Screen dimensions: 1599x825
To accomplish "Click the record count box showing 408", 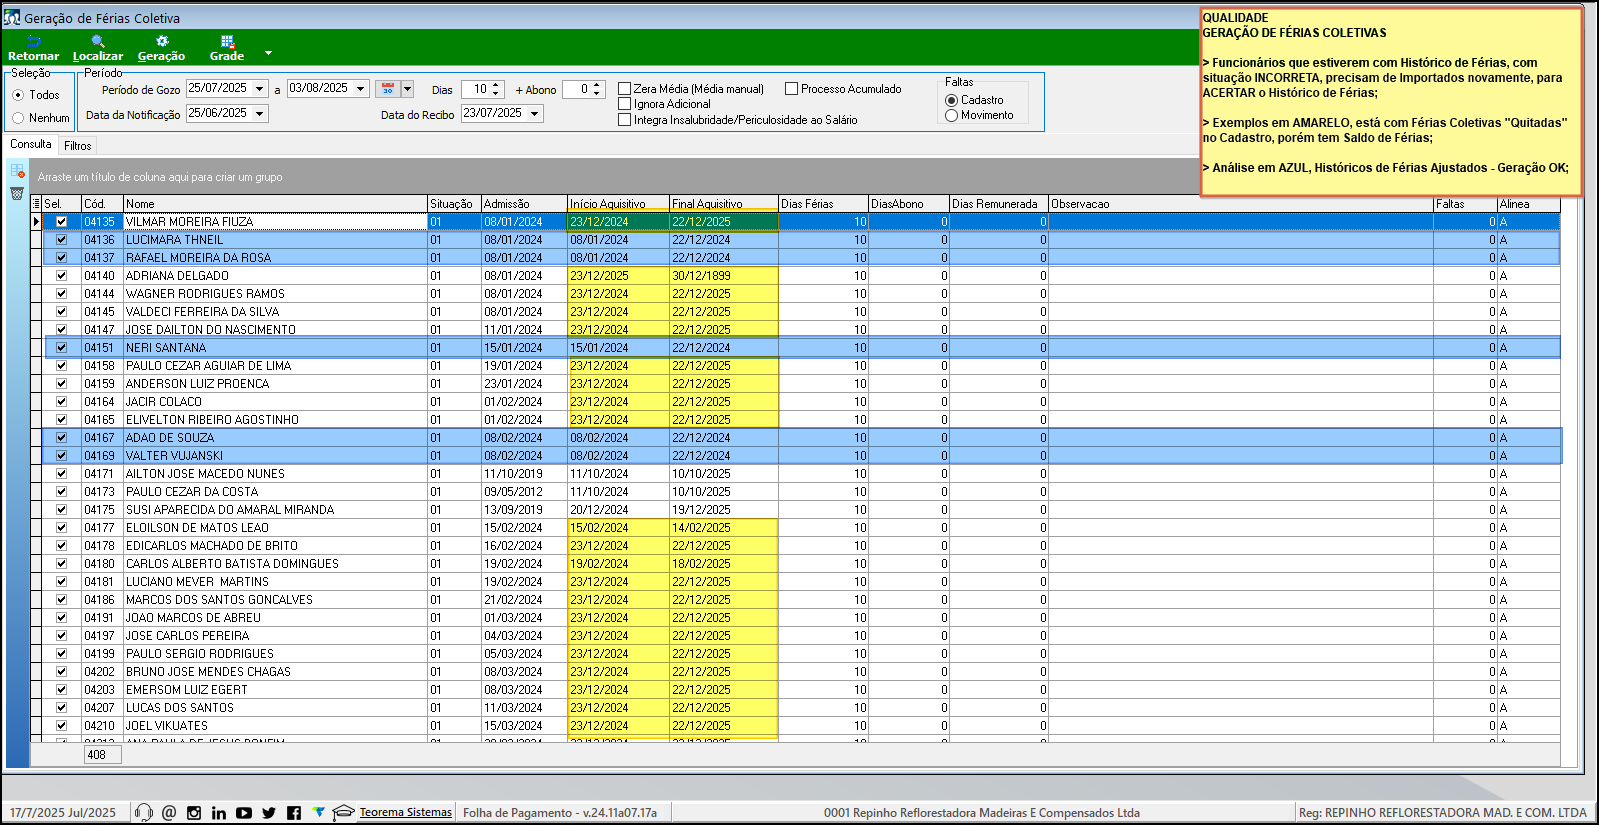I will pos(102,755).
